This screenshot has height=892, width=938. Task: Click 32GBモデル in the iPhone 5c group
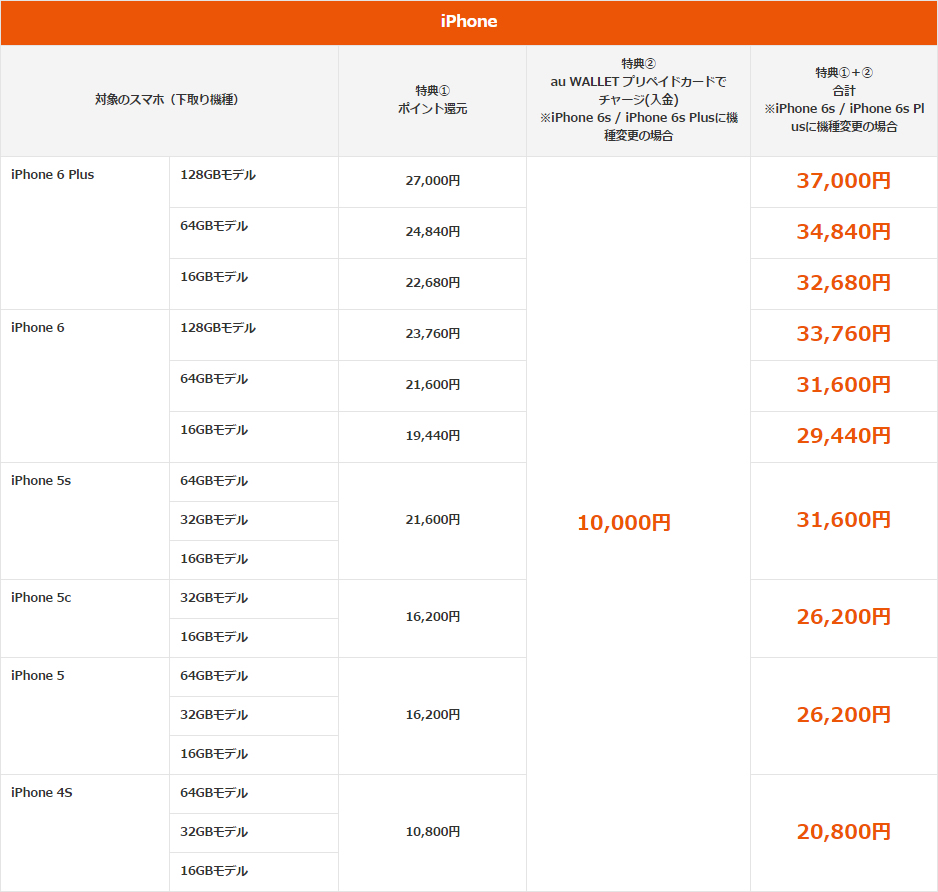[214, 598]
